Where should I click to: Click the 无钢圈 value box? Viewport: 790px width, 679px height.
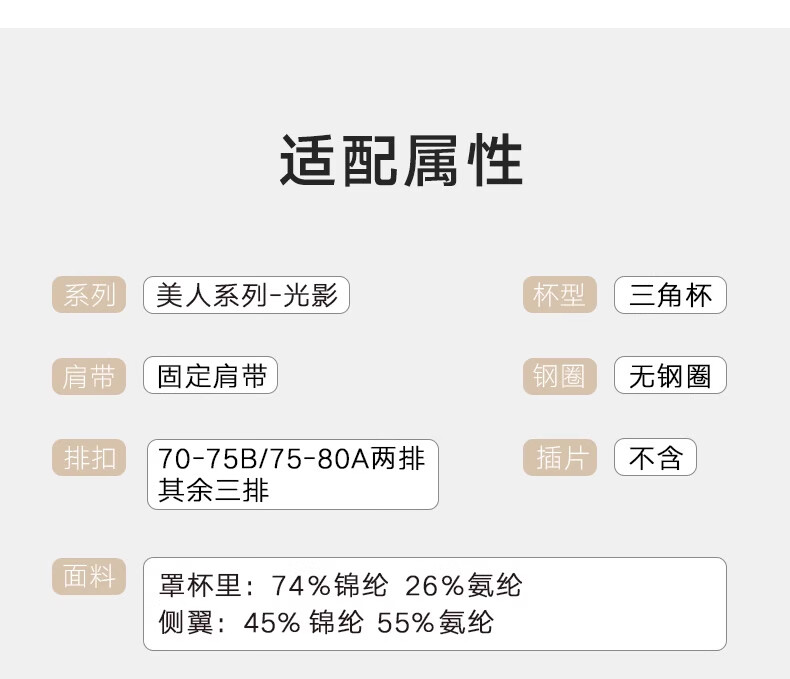tap(670, 376)
